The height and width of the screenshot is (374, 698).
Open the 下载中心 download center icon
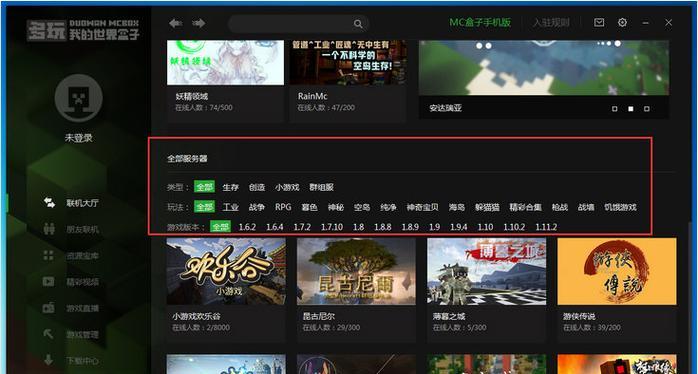pyautogui.click(x=49, y=360)
